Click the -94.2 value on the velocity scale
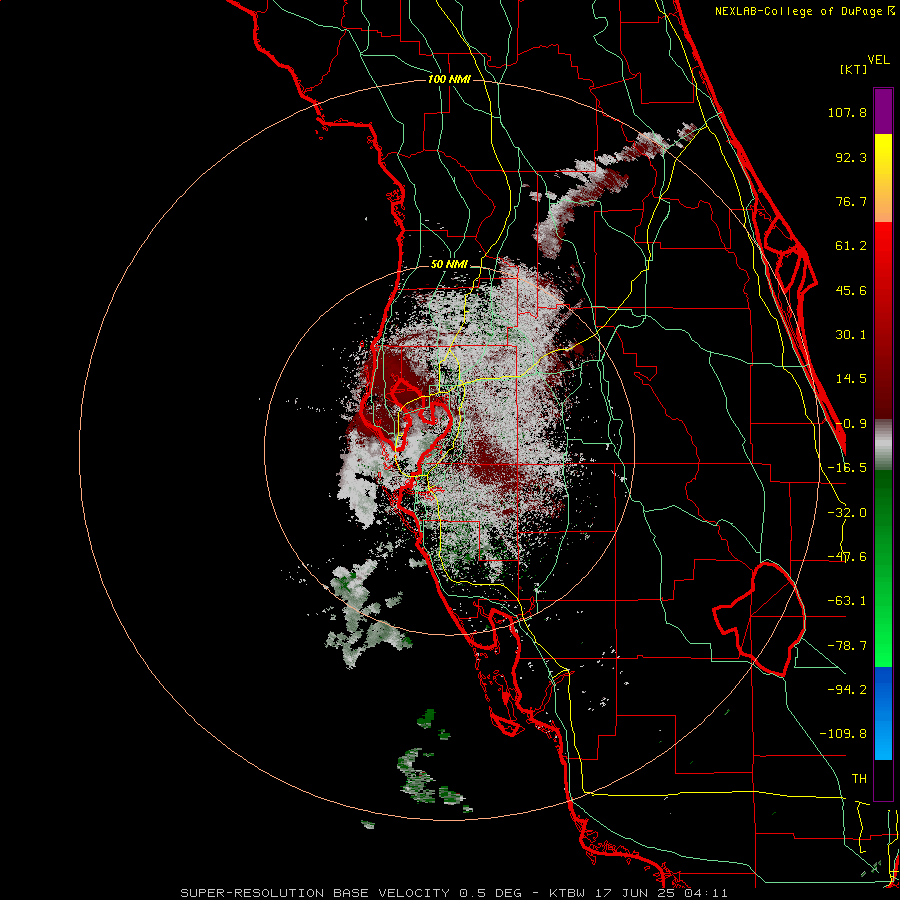Screen dimensions: 900x900 tap(847, 690)
